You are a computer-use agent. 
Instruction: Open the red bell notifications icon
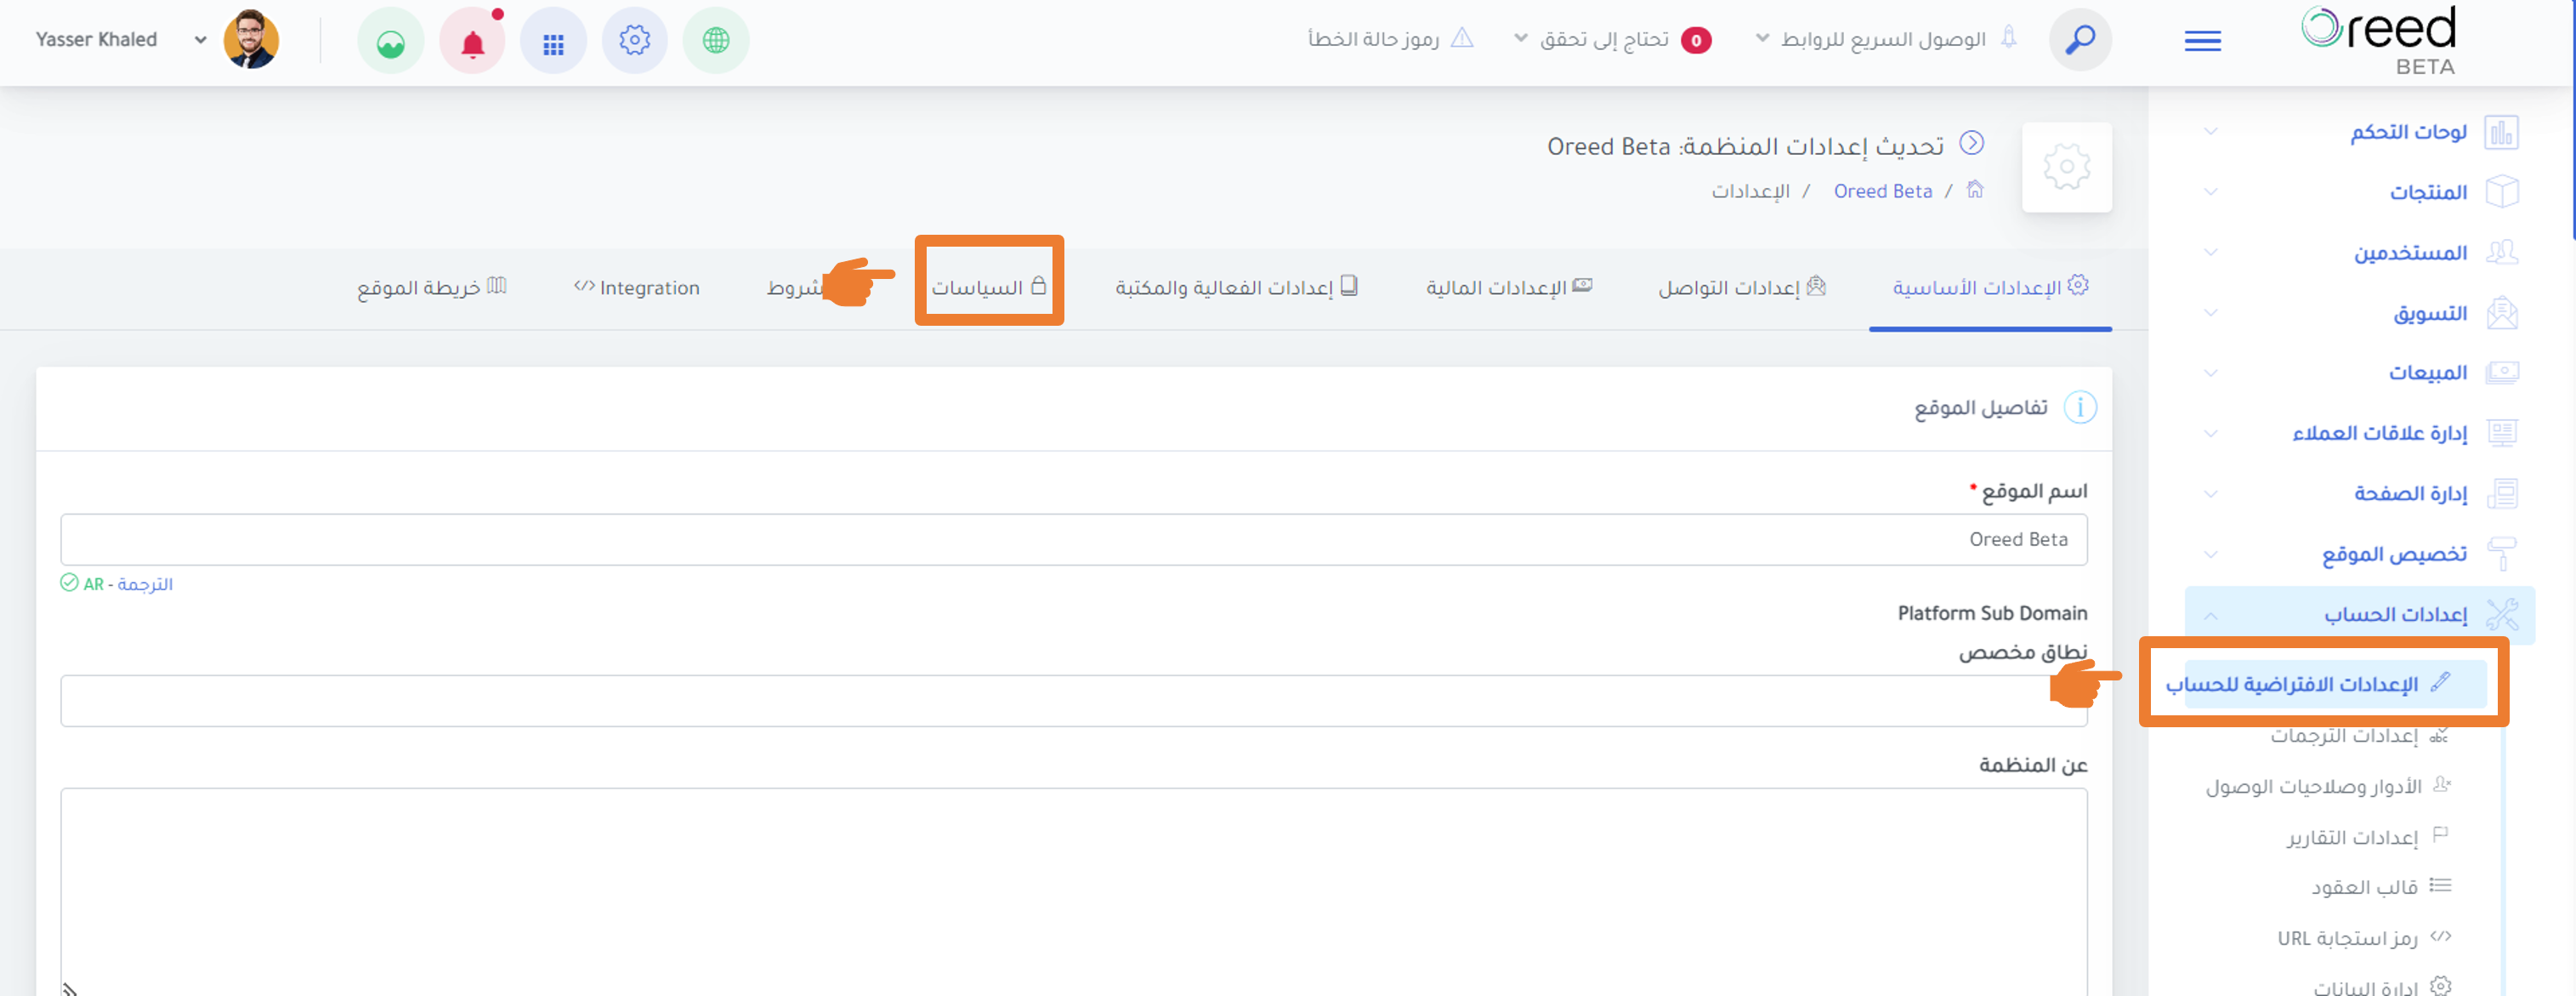[x=472, y=41]
